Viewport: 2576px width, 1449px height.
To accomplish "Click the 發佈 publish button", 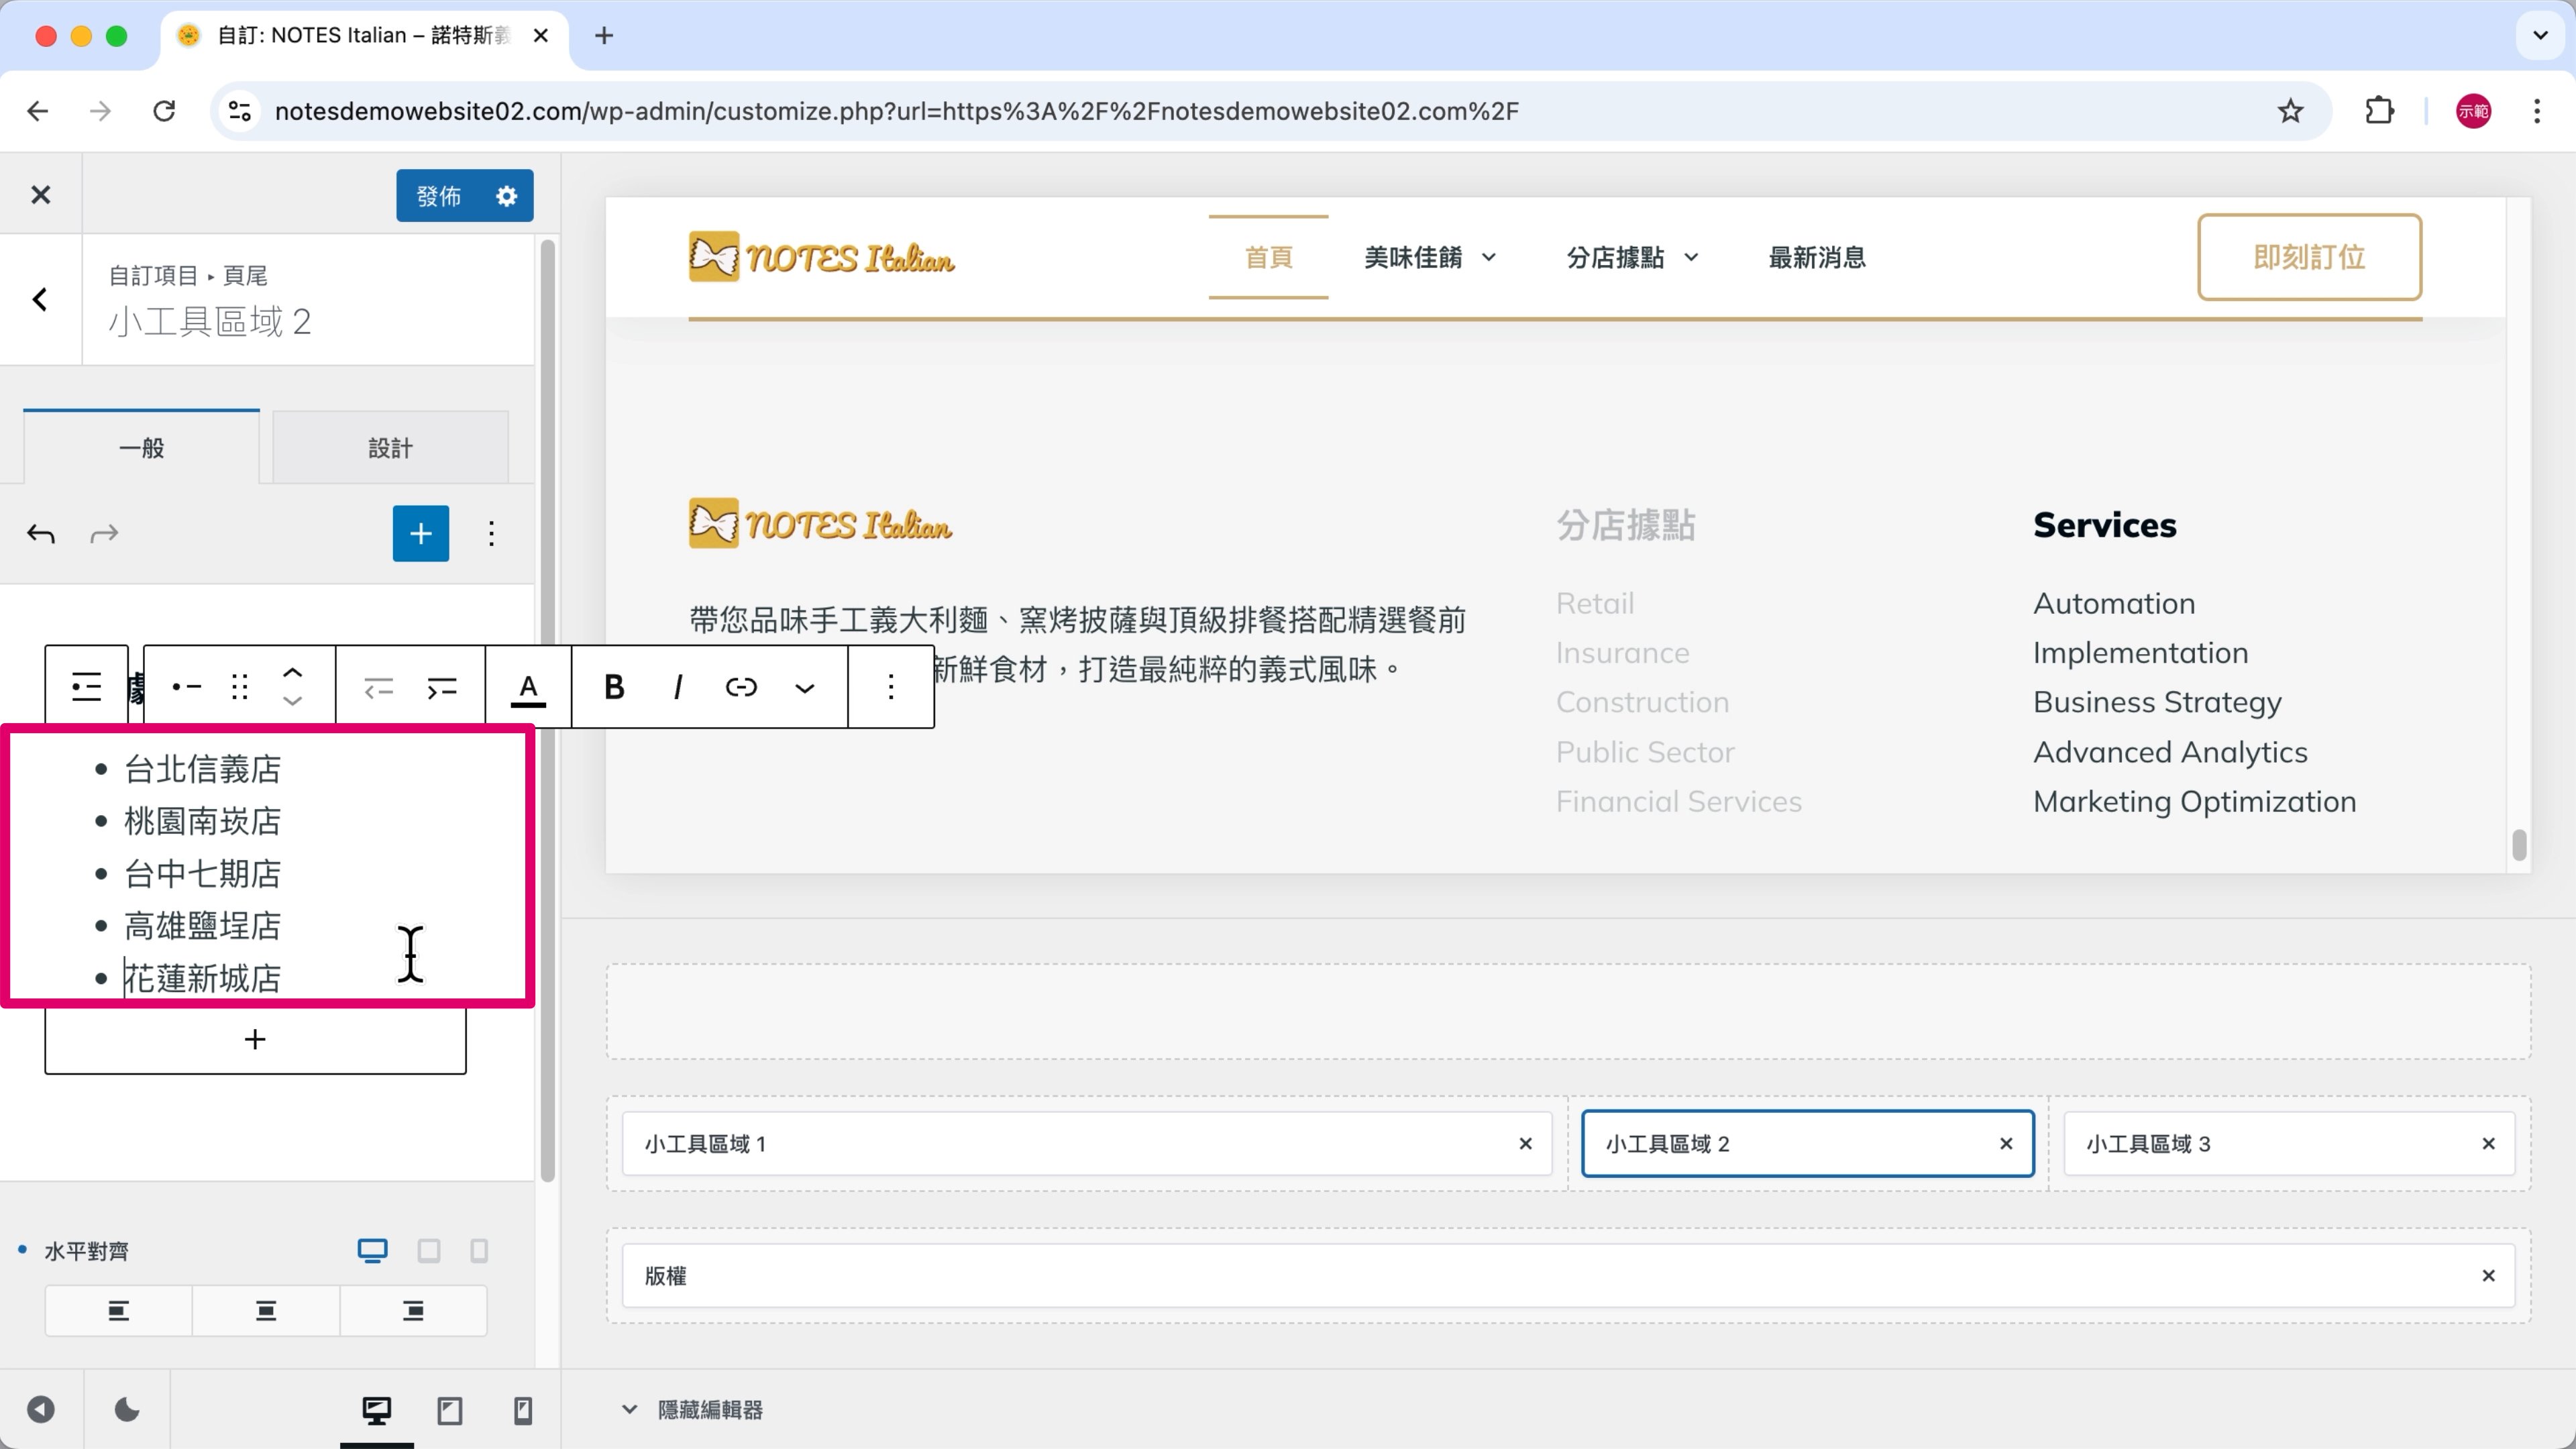I will coord(440,196).
